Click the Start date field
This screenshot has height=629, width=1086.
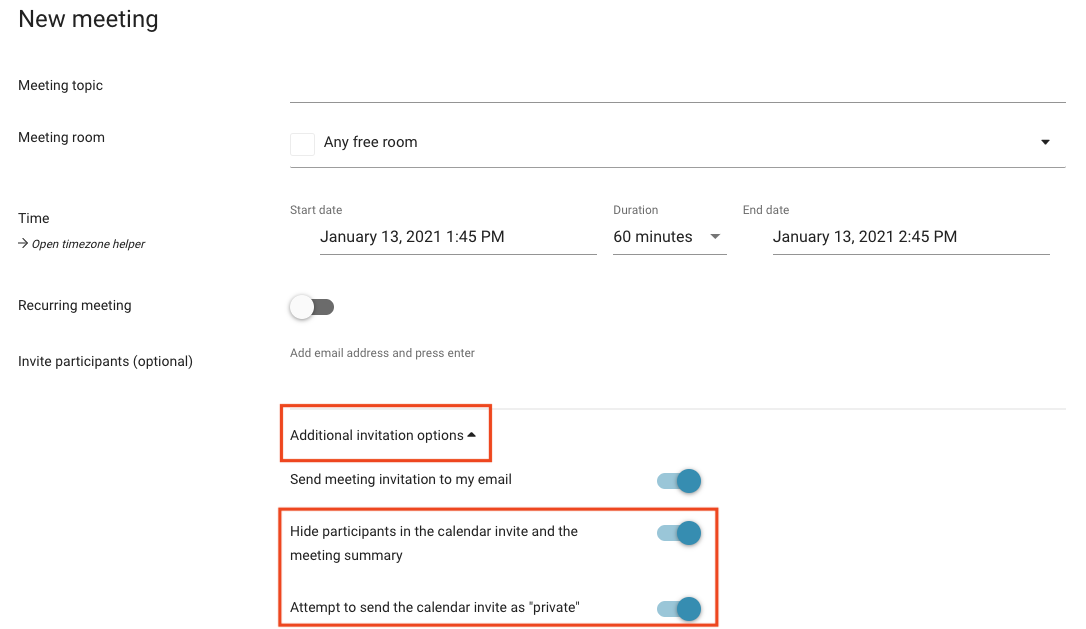coord(458,237)
